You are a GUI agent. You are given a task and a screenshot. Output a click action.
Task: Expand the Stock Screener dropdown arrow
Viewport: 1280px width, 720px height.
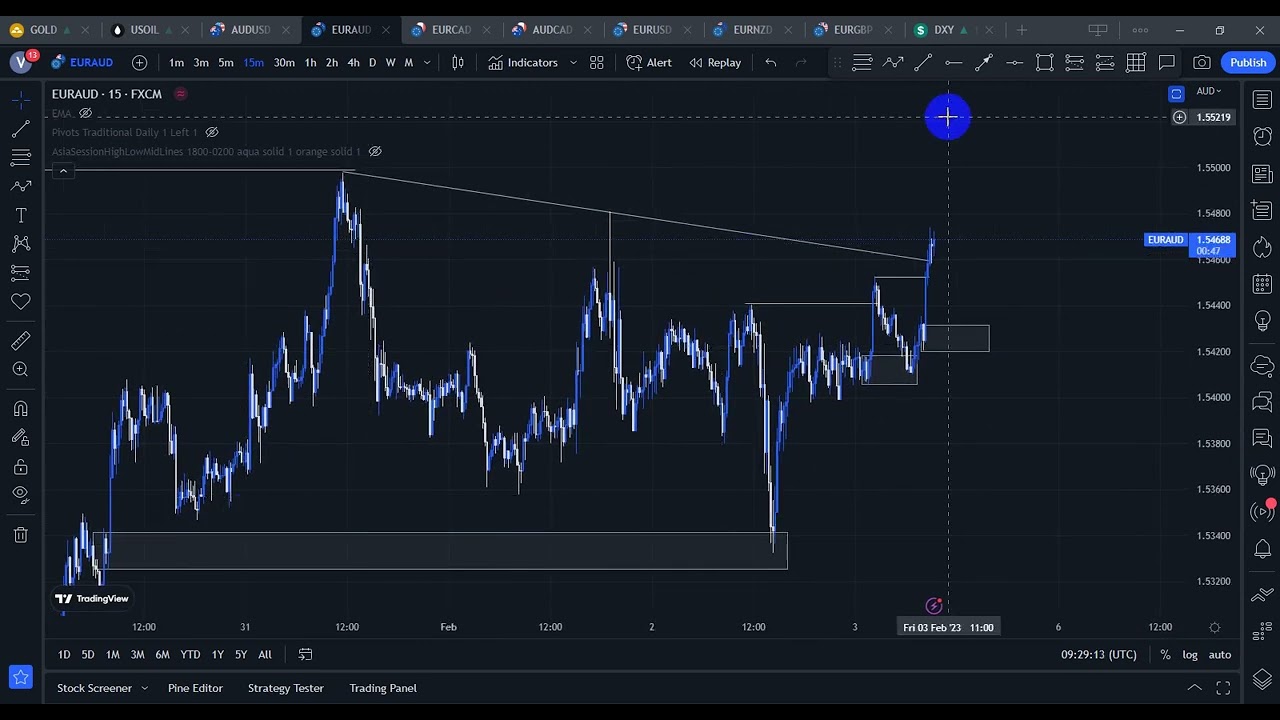pos(145,688)
